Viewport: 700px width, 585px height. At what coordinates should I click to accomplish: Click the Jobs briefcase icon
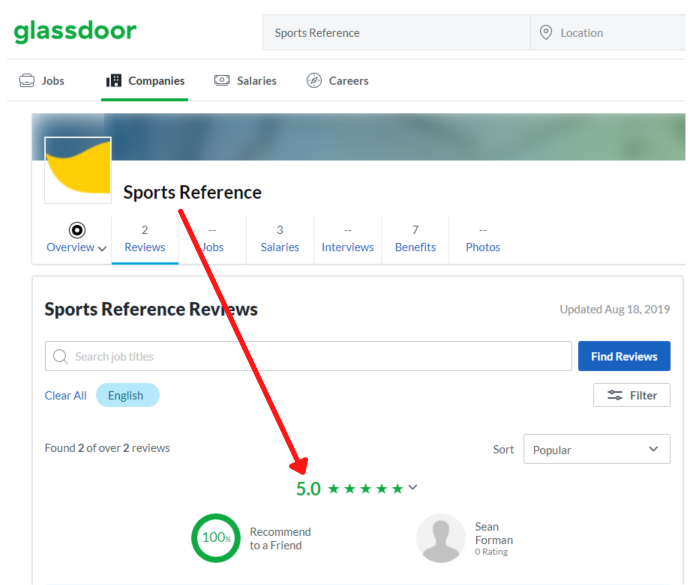[x=27, y=81]
